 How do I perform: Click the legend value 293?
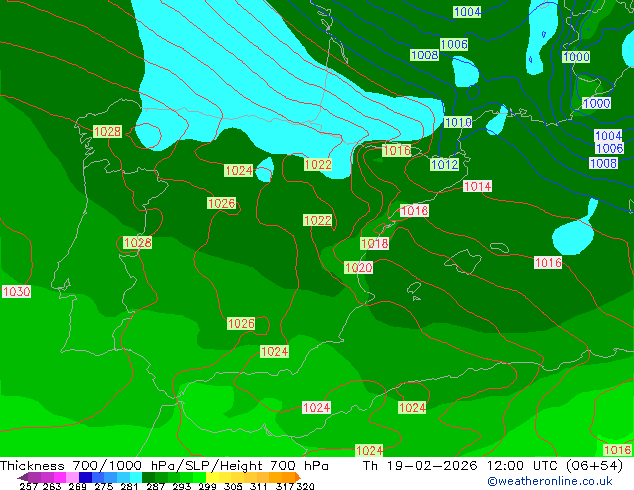182,486
